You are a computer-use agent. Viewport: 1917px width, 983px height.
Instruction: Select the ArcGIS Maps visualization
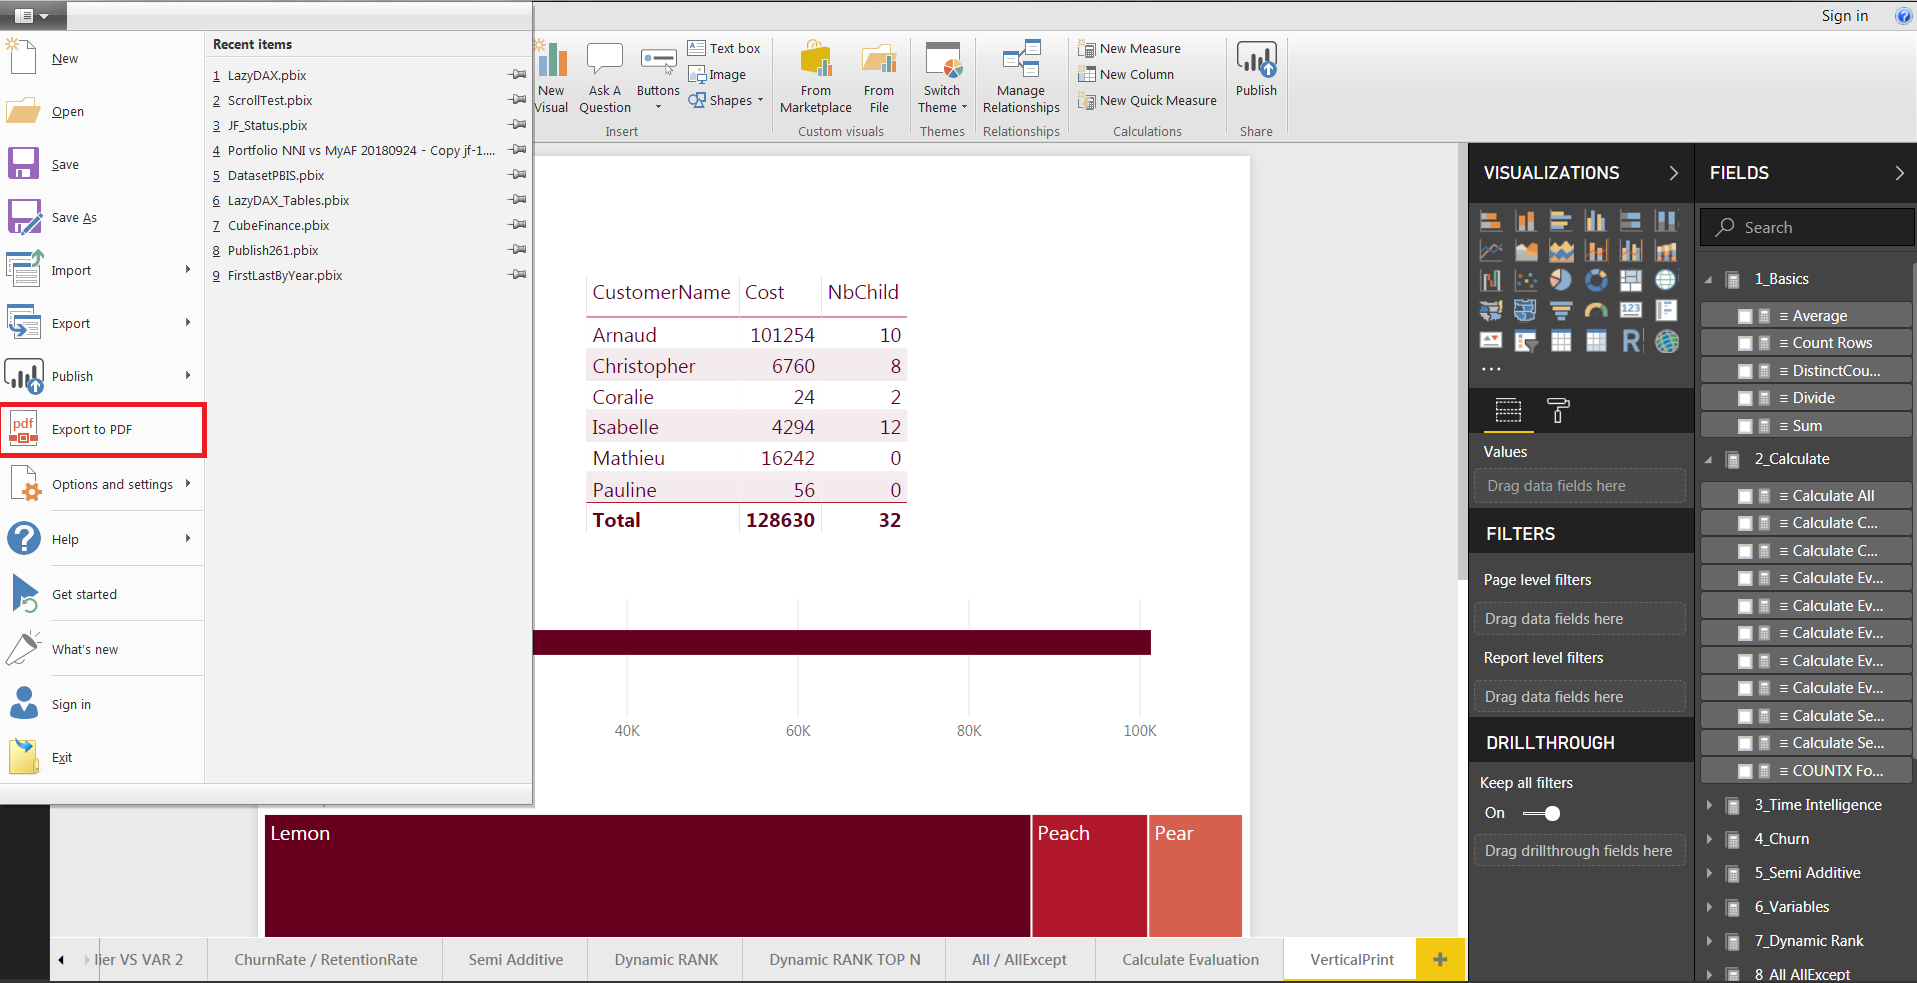[1666, 341]
